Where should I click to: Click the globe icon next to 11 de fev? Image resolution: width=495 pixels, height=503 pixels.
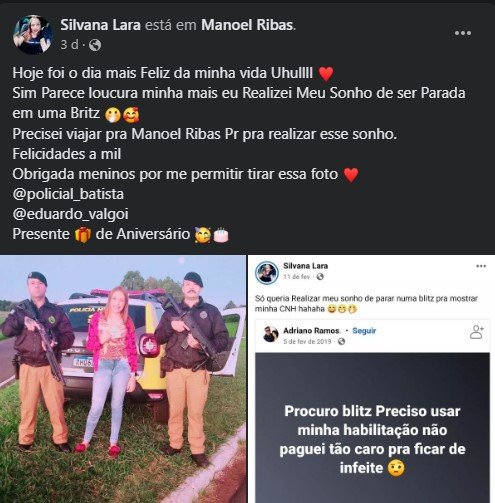click(320, 277)
